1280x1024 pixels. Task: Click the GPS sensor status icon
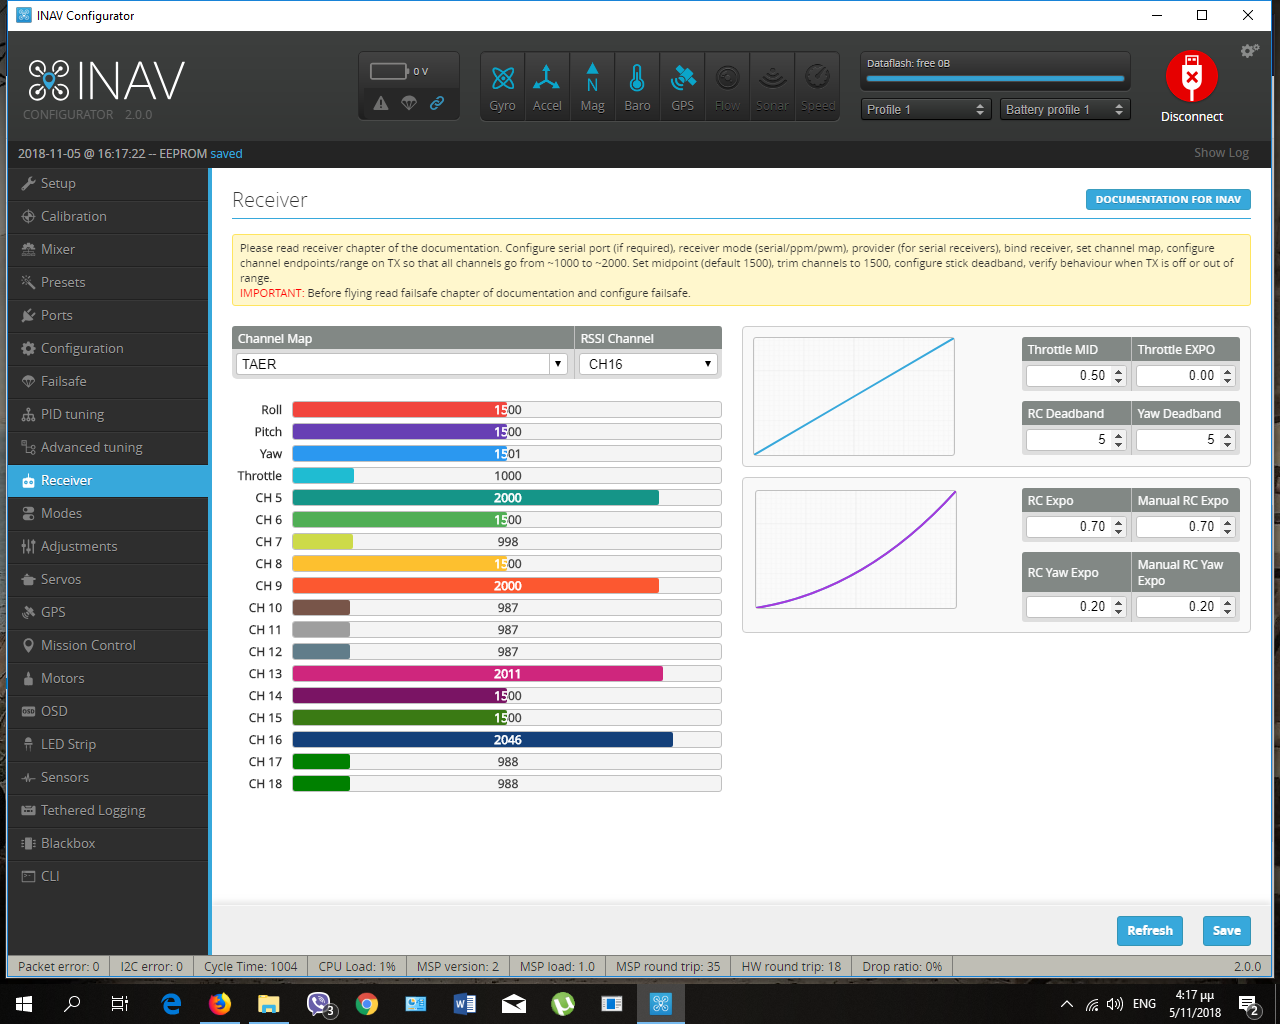click(x=682, y=86)
